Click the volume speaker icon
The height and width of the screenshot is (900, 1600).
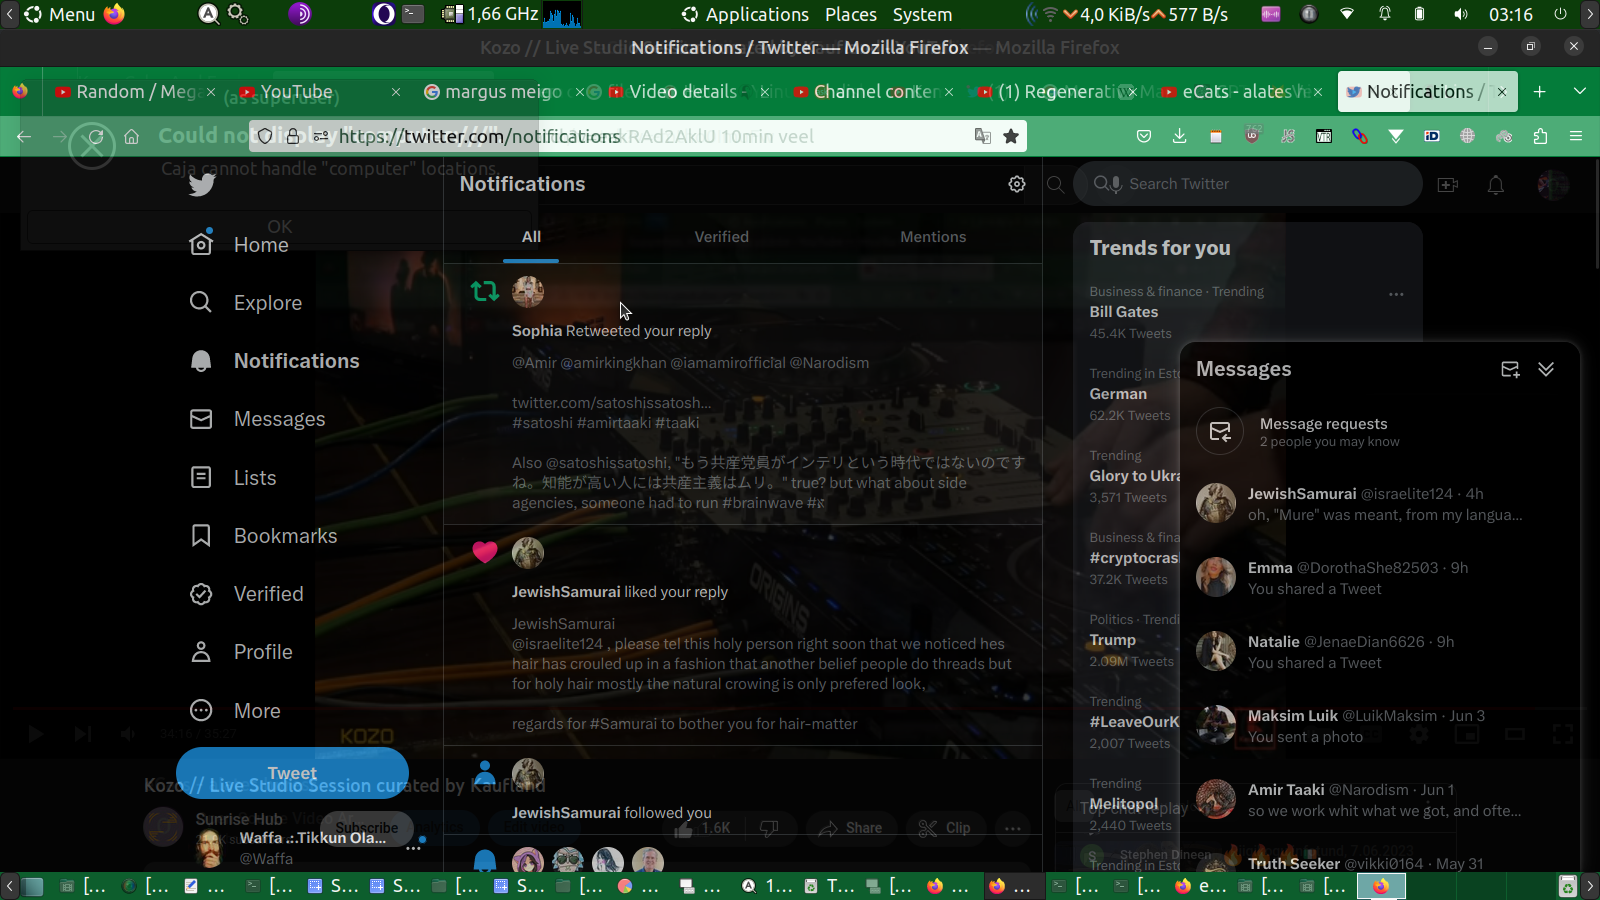(x=1461, y=14)
